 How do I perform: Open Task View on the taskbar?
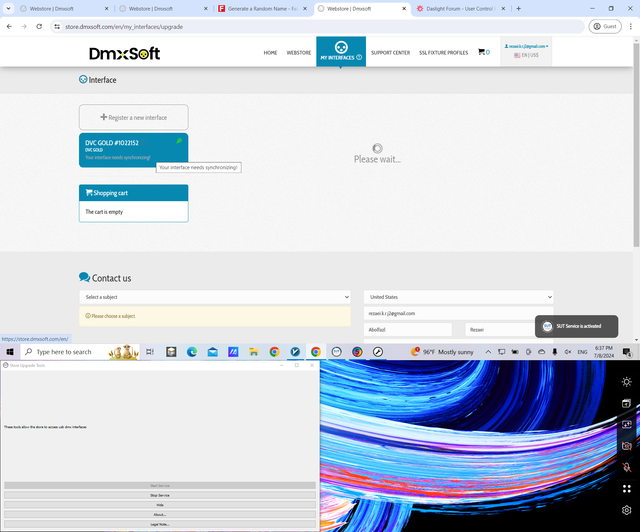pyautogui.click(x=150, y=352)
